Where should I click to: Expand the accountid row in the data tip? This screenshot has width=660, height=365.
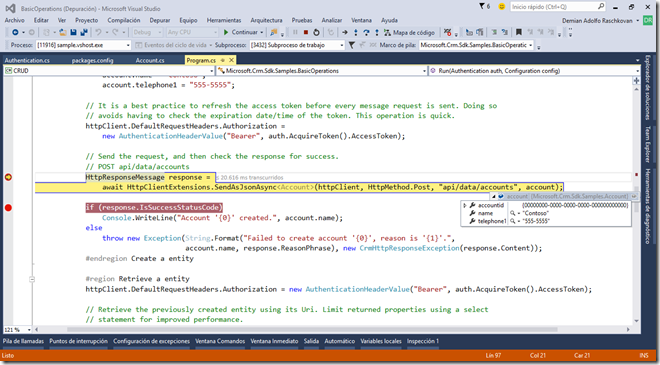[x=465, y=205]
